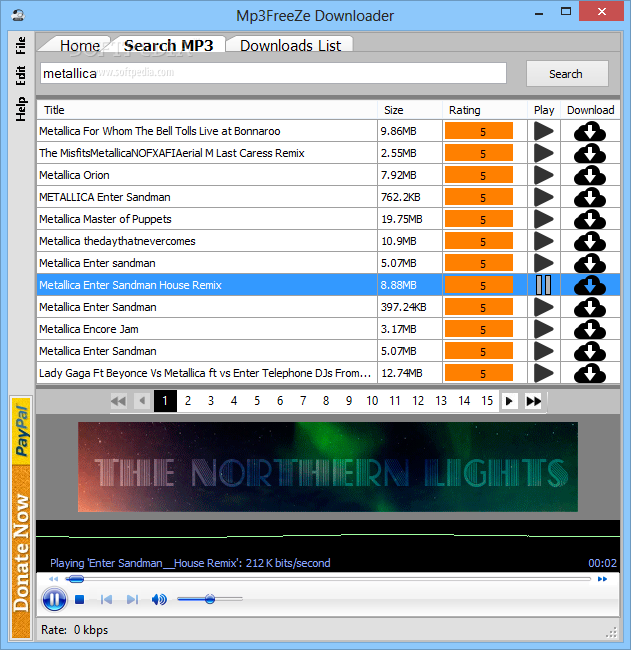Viewport: 631px width, 650px height.
Task: Download Metallica Encore Jam
Action: [590, 329]
